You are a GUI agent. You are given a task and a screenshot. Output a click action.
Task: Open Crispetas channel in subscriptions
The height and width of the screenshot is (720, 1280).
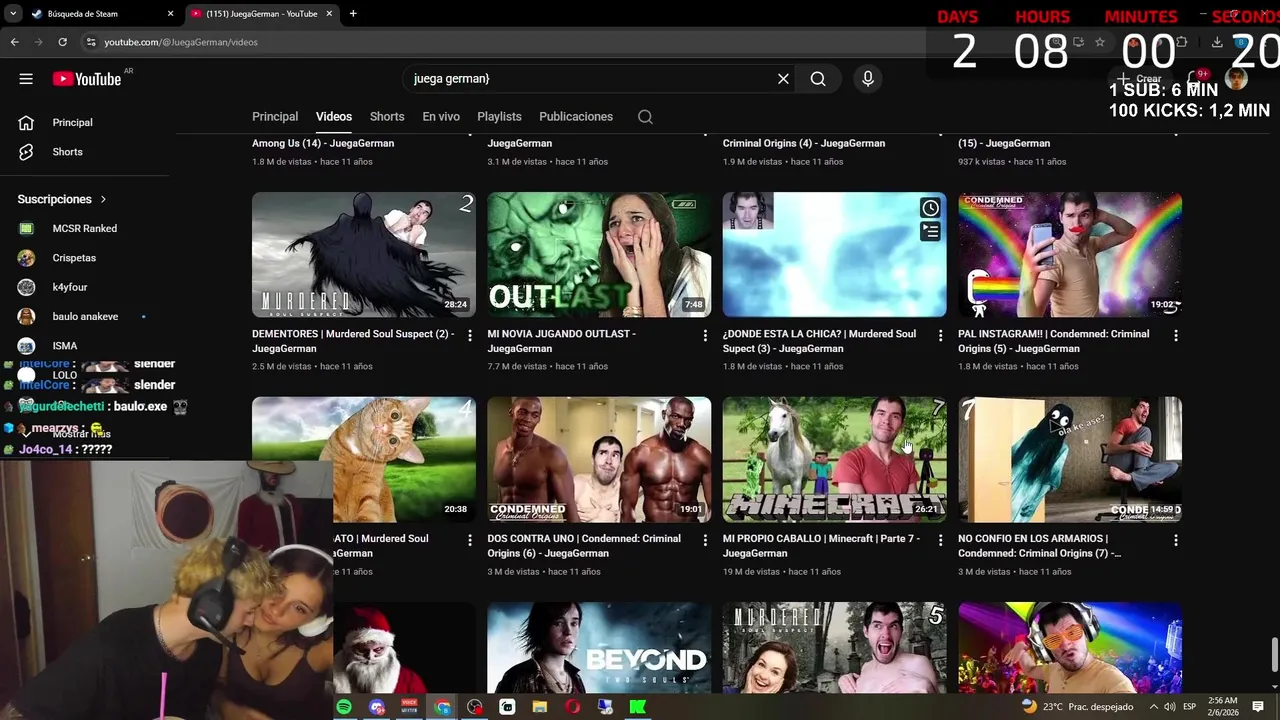(74, 258)
